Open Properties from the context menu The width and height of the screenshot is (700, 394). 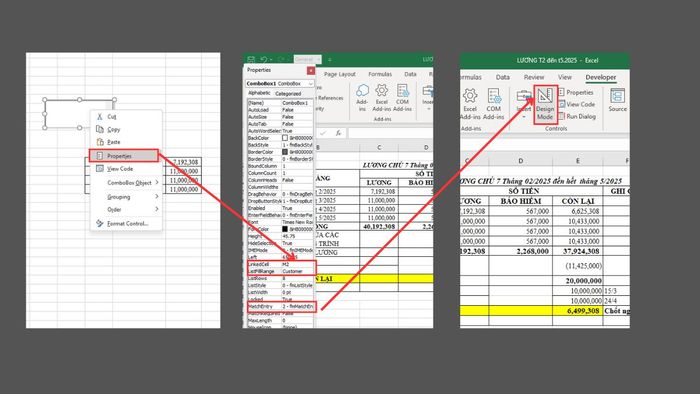[124, 156]
